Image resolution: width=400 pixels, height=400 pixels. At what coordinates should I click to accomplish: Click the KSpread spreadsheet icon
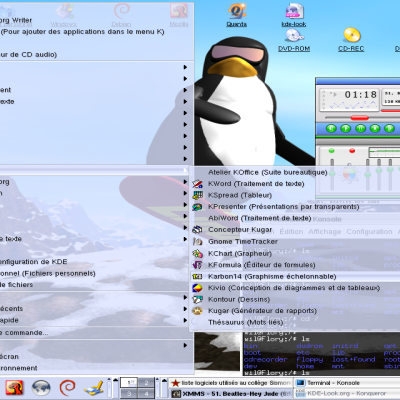coord(197,195)
